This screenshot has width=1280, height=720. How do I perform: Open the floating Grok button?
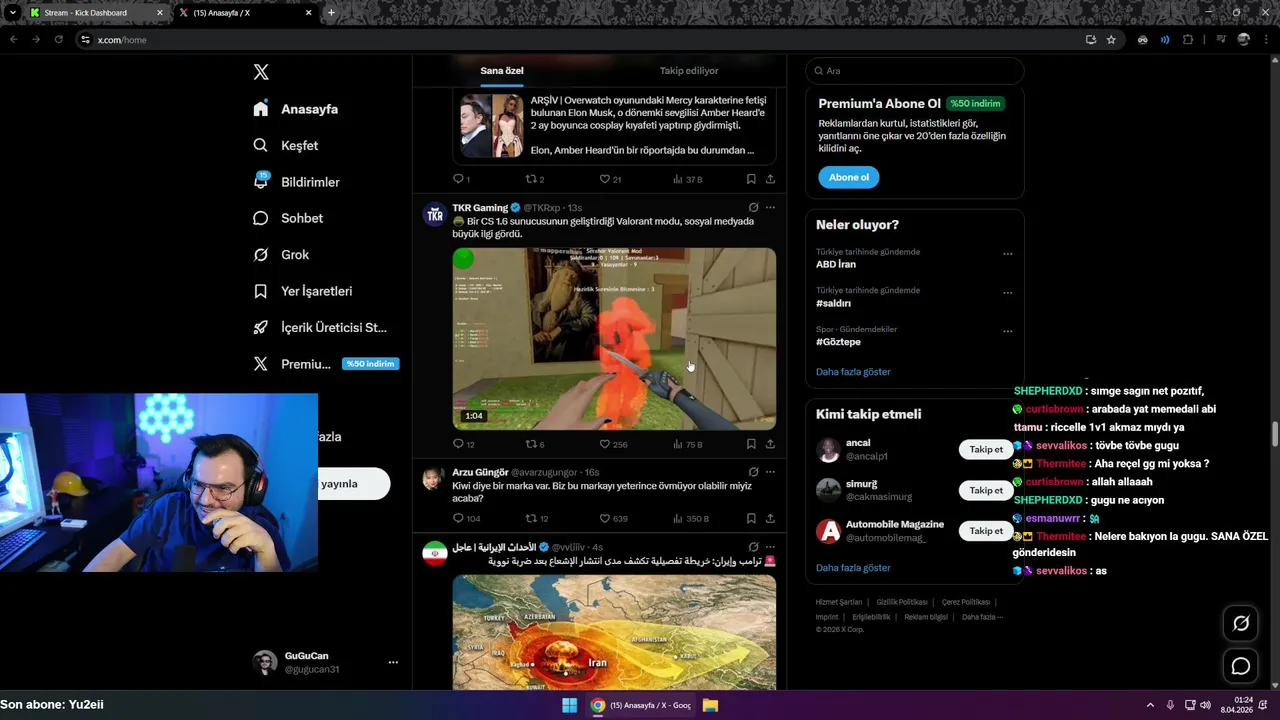click(x=1241, y=623)
